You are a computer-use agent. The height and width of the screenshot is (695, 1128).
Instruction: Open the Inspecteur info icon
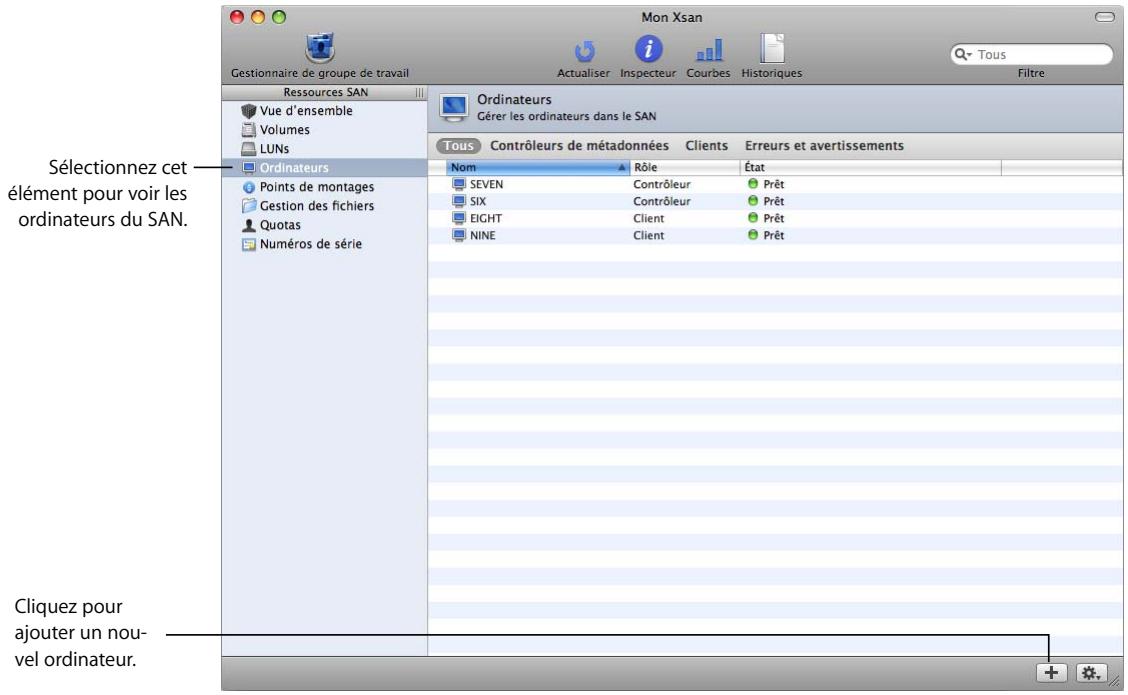(x=648, y=50)
